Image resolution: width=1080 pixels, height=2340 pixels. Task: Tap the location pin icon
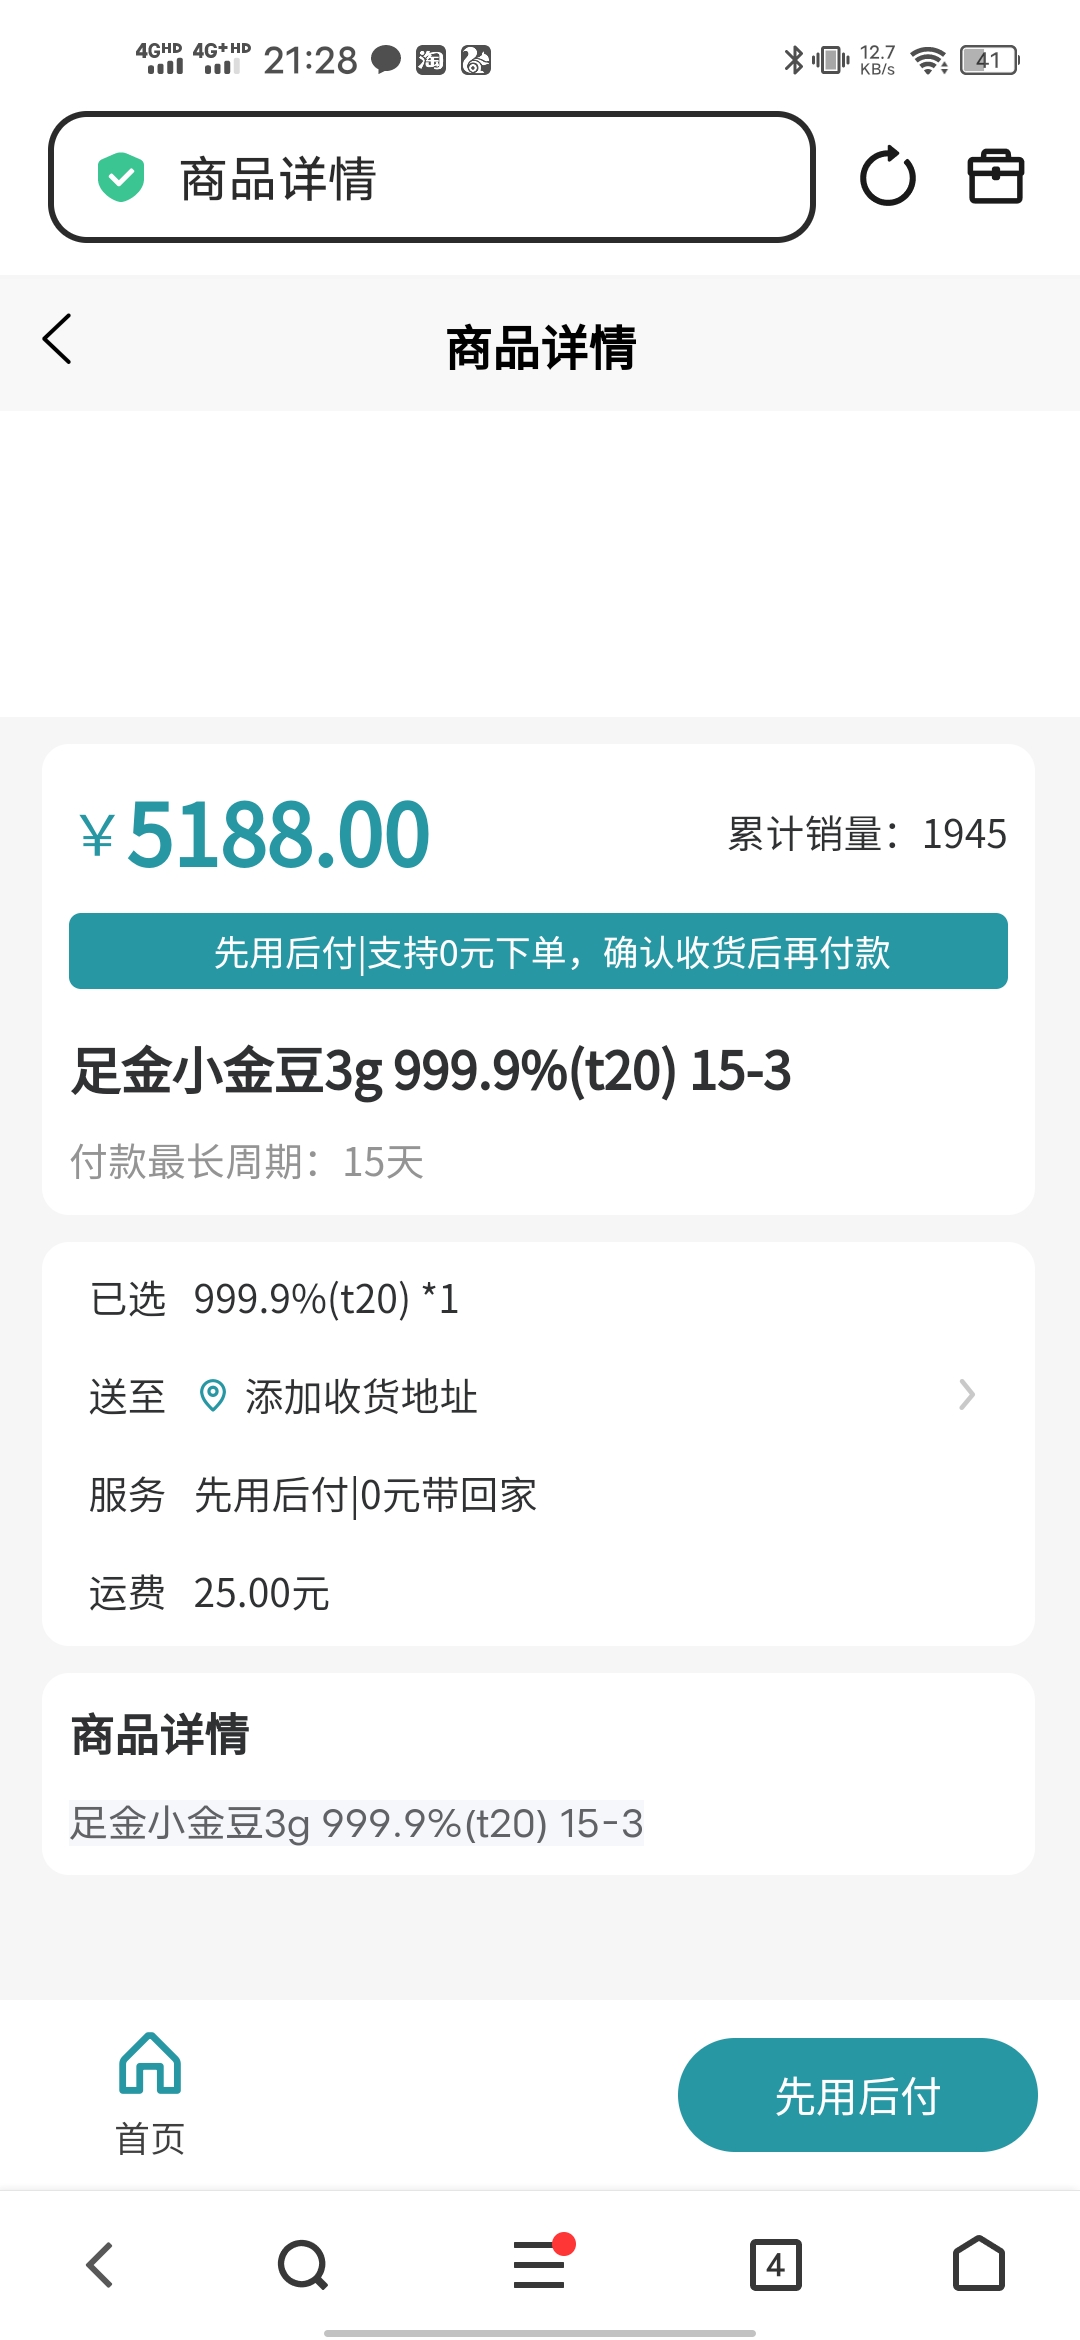tap(212, 1395)
